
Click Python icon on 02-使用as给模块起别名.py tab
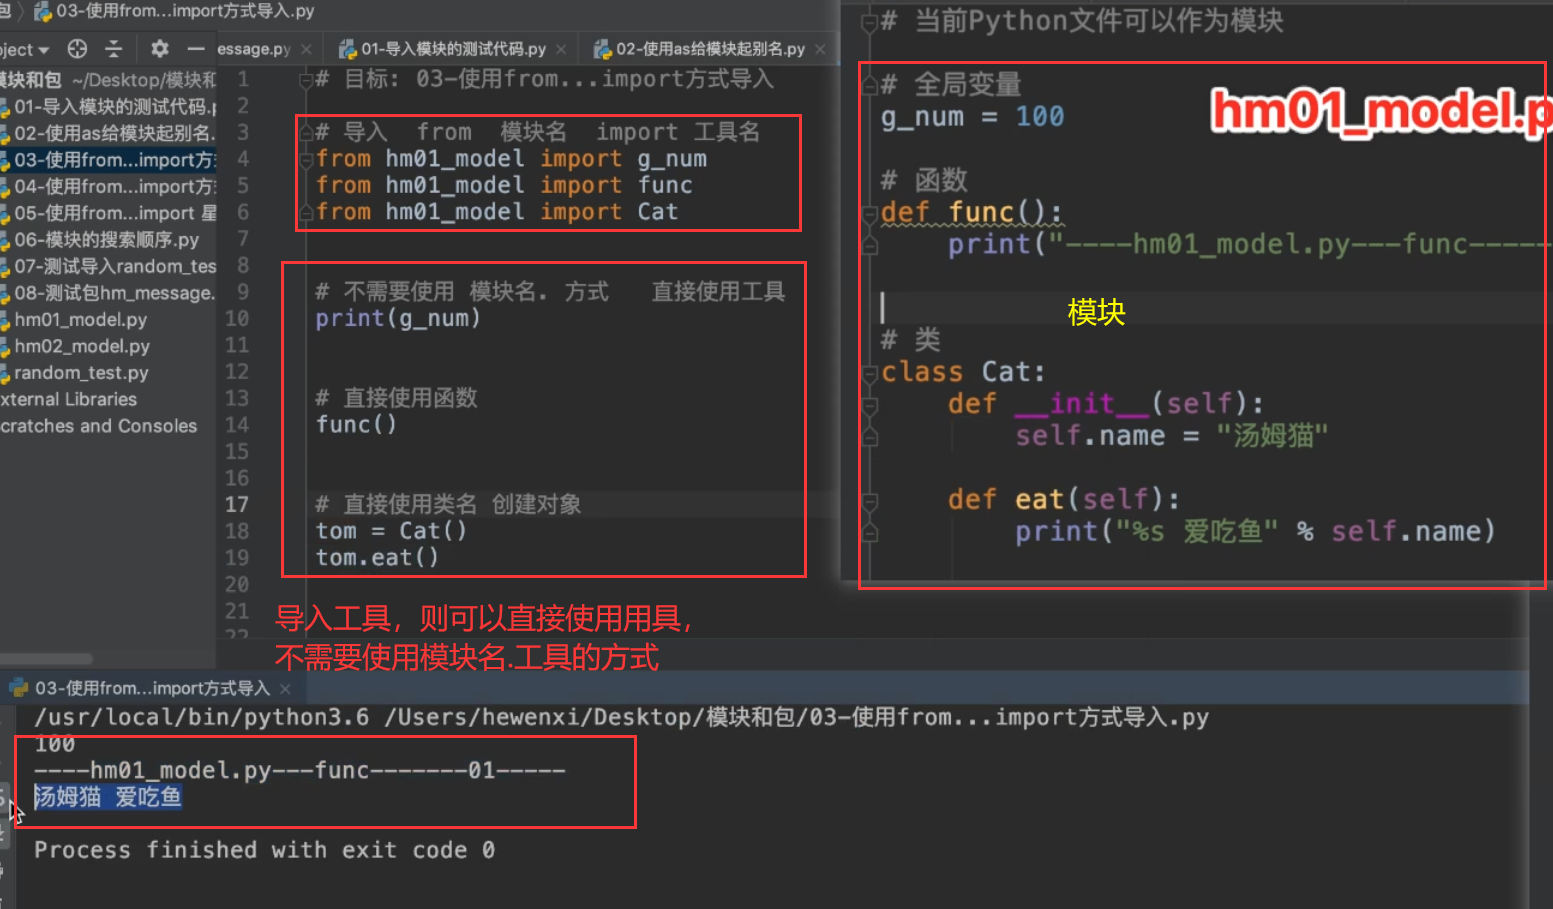coord(602,49)
